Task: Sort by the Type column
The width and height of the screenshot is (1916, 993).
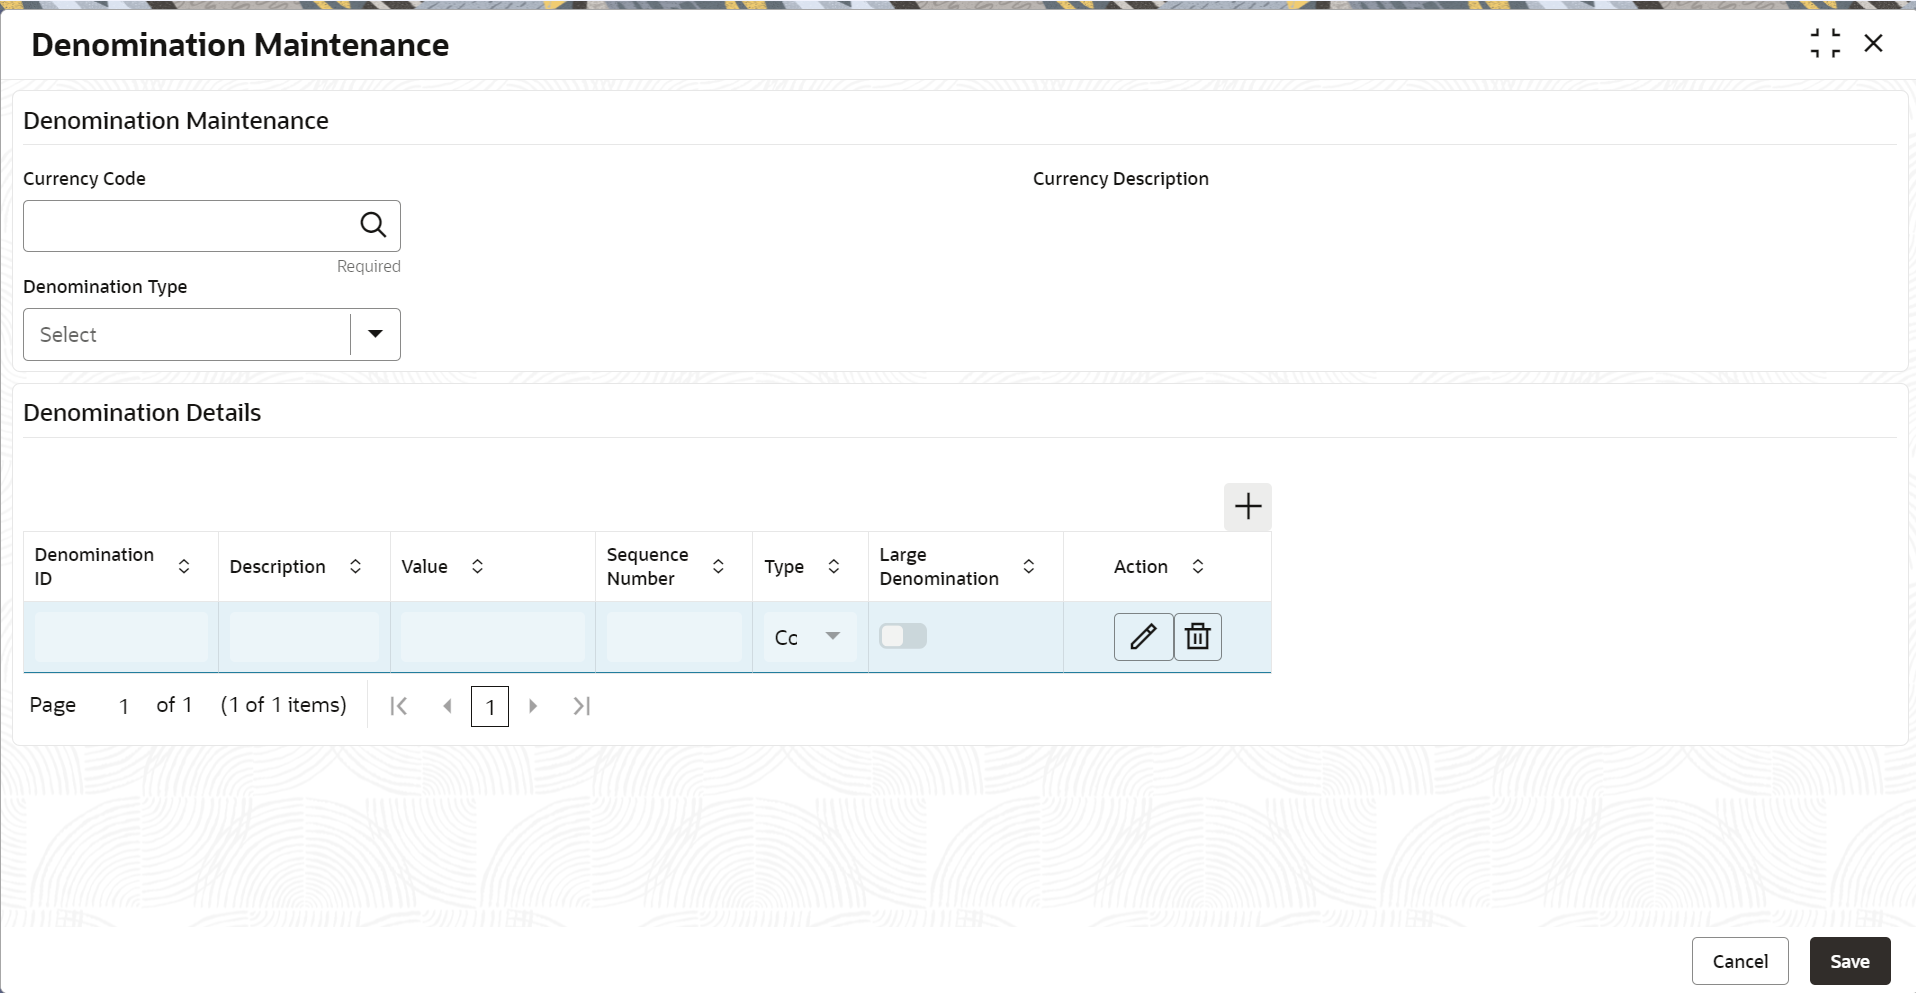Action: [833, 566]
